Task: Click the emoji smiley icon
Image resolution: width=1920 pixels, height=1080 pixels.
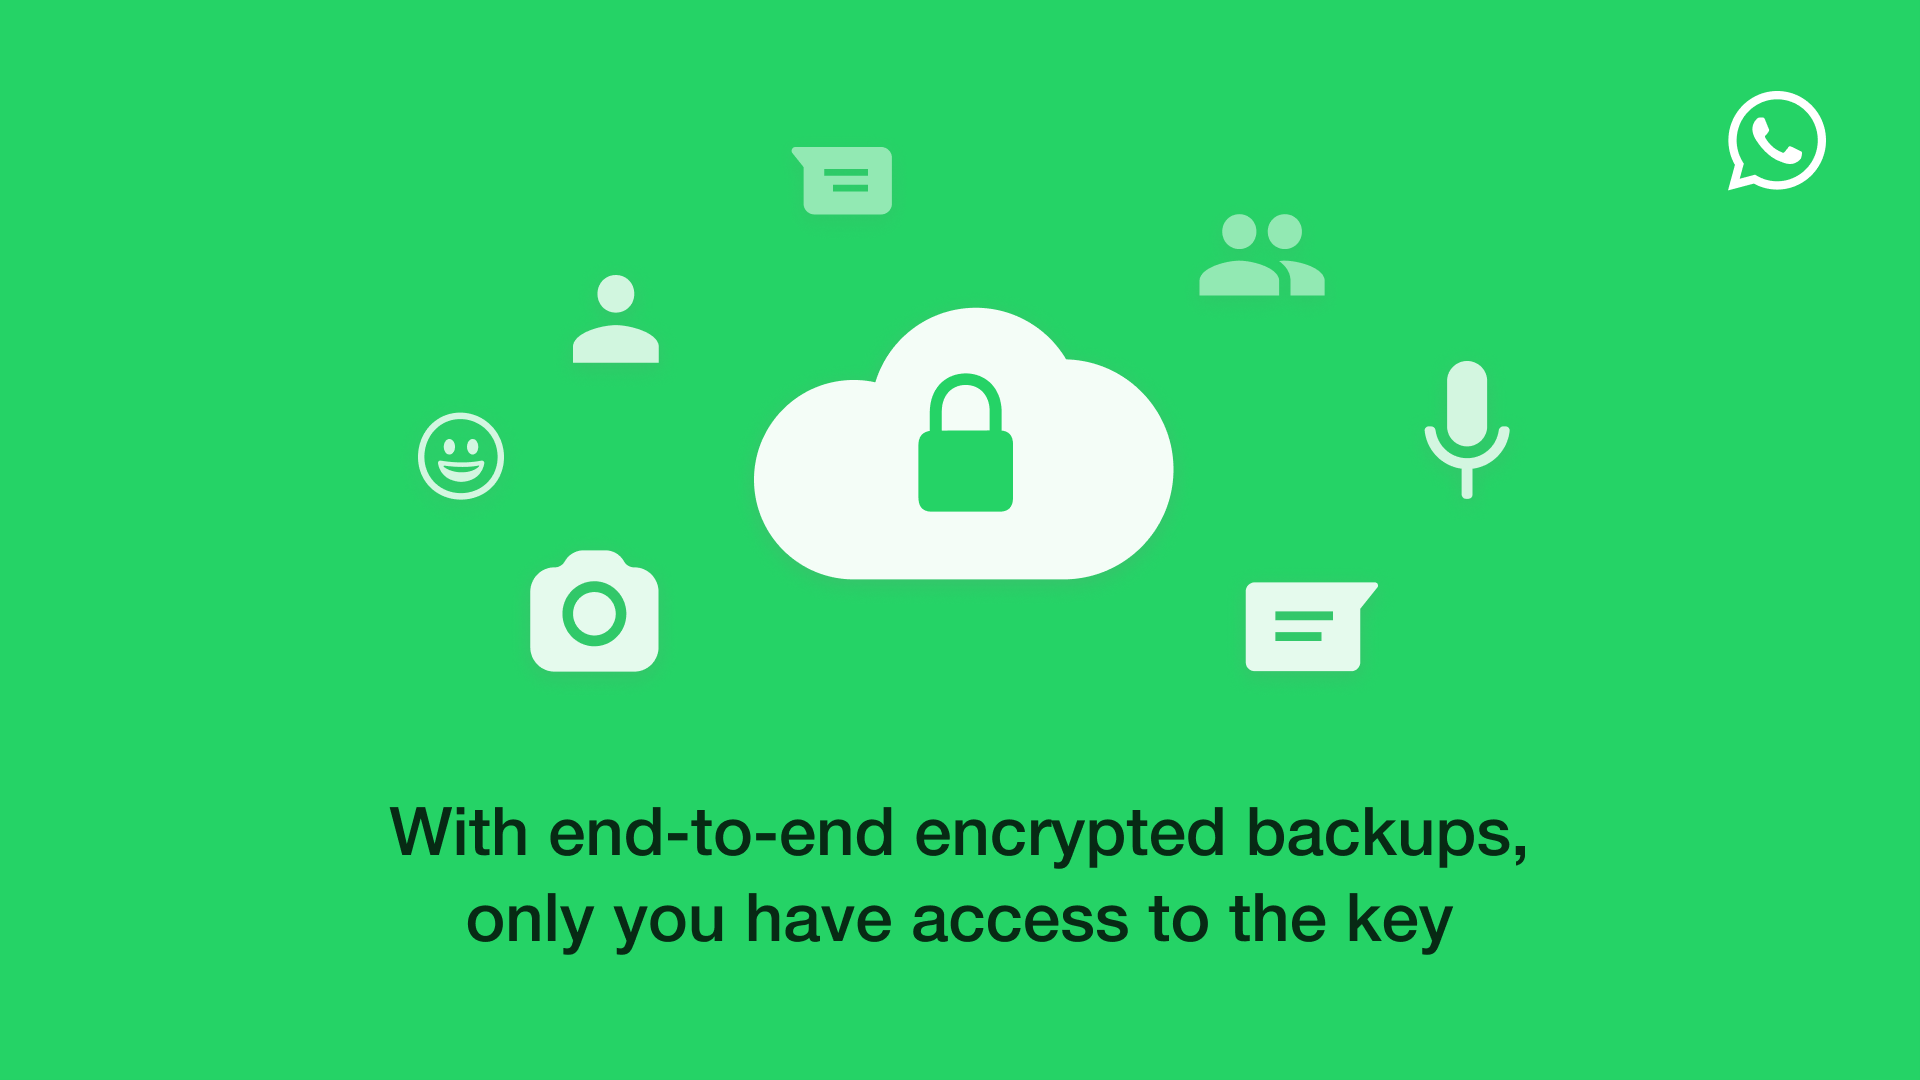Action: [x=464, y=459]
